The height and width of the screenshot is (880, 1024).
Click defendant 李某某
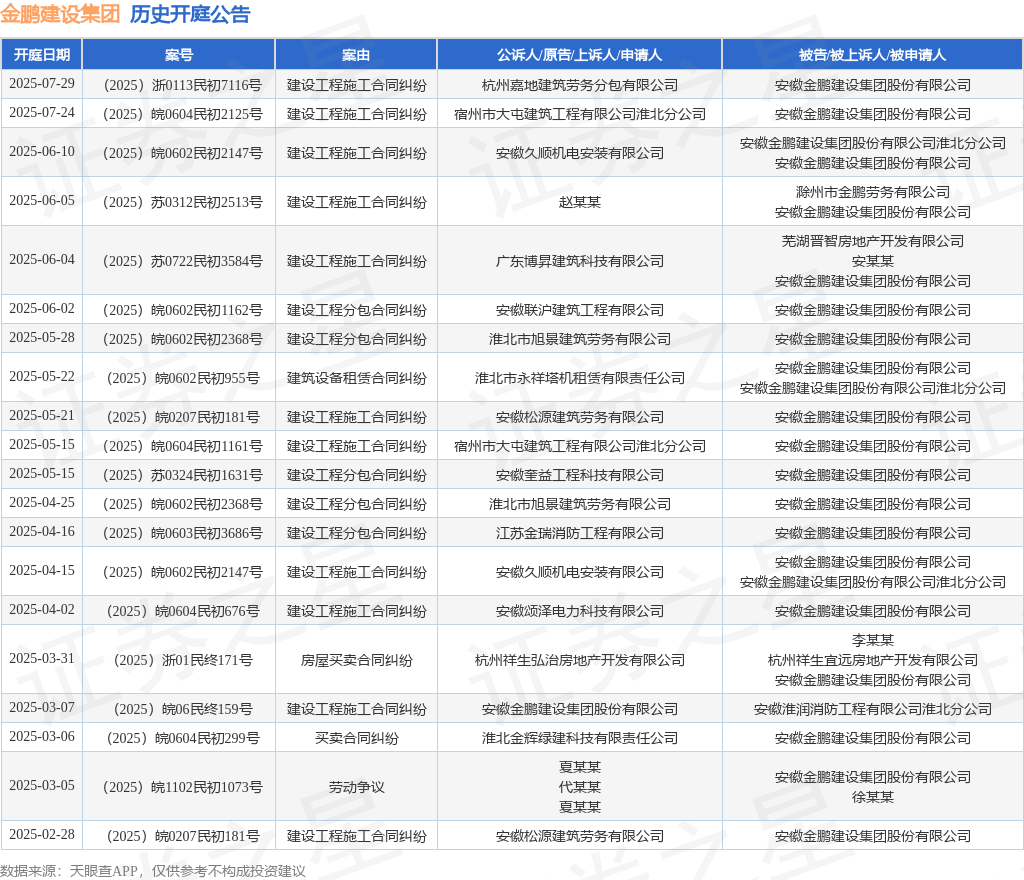[872, 640]
